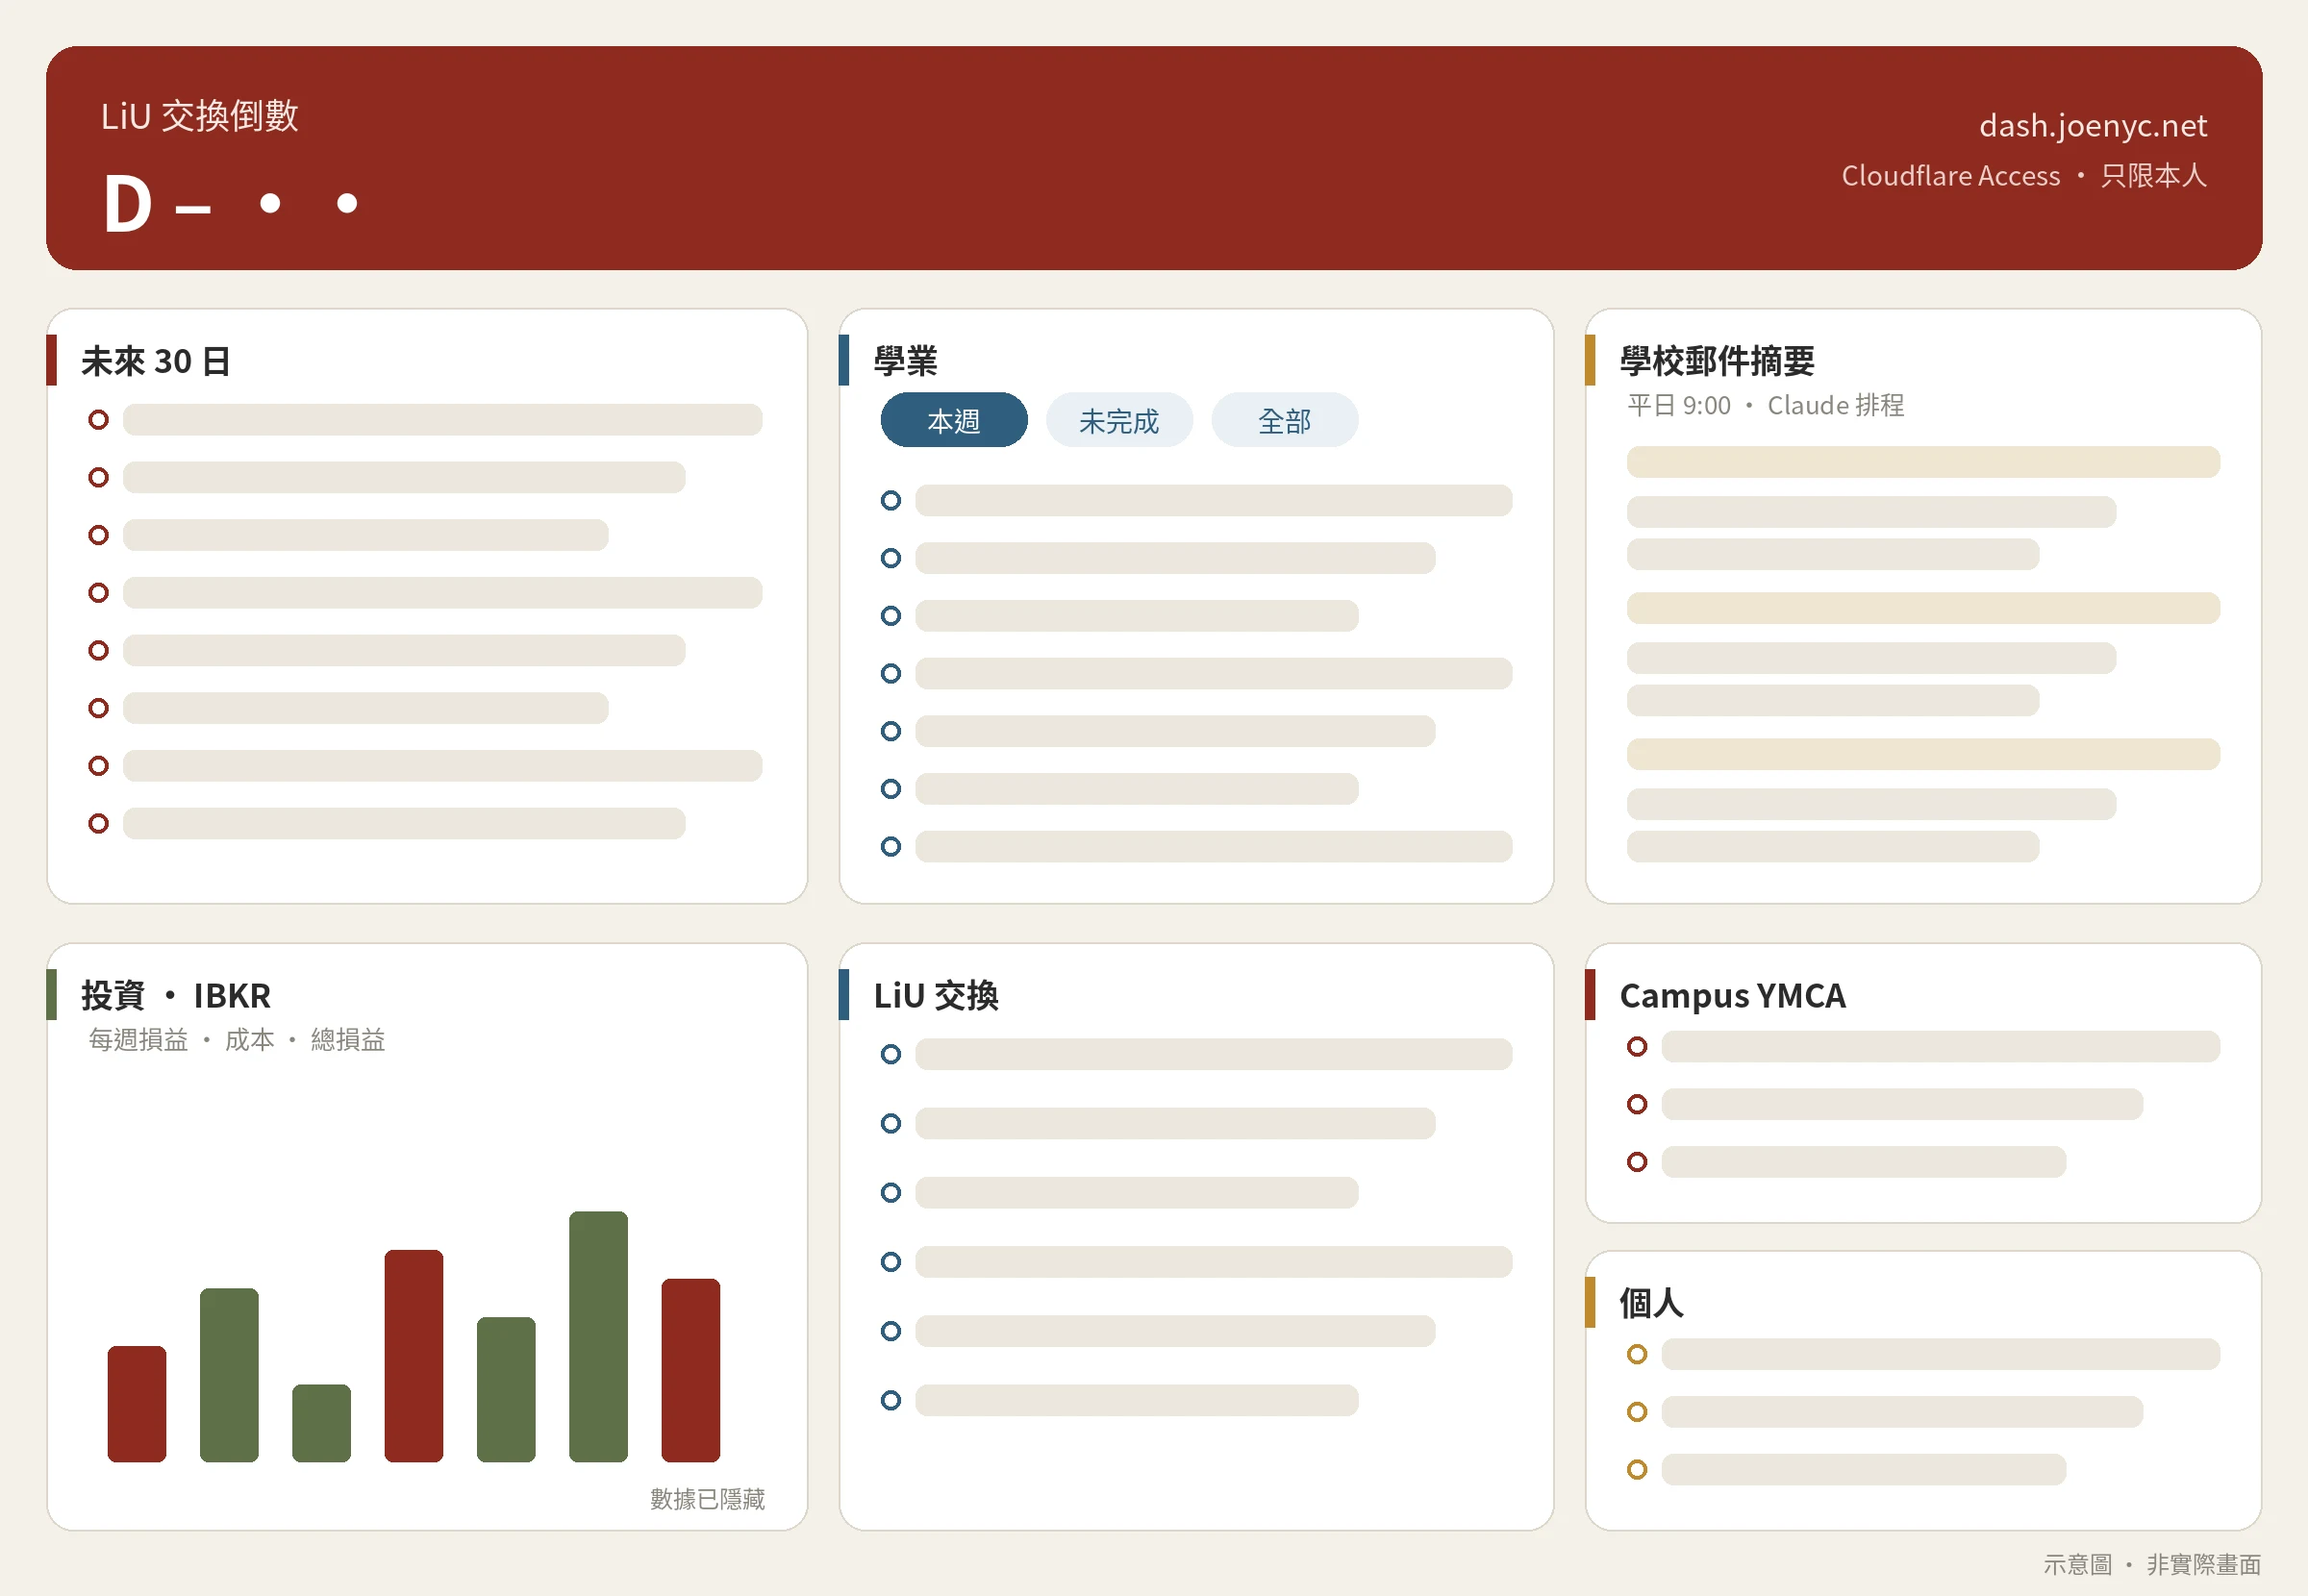Click the 個人 card heading
This screenshot has width=2308, height=1596.
[1651, 1302]
